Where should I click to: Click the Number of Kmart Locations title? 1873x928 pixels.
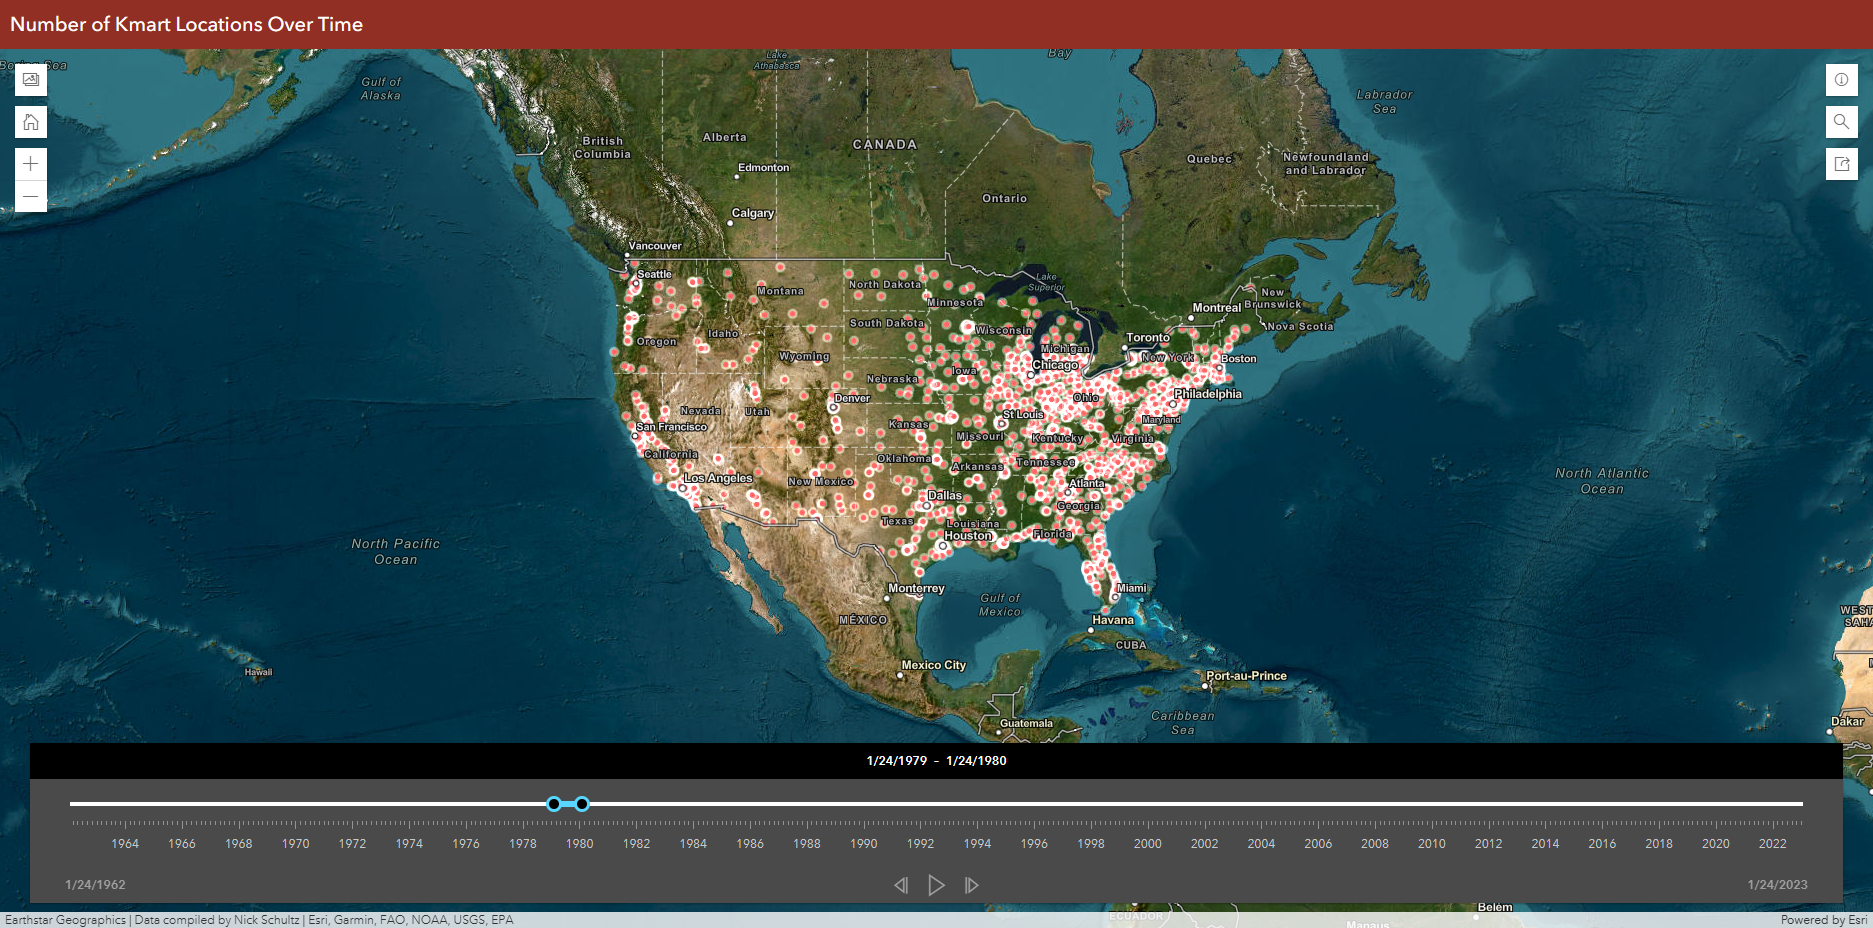(x=186, y=24)
